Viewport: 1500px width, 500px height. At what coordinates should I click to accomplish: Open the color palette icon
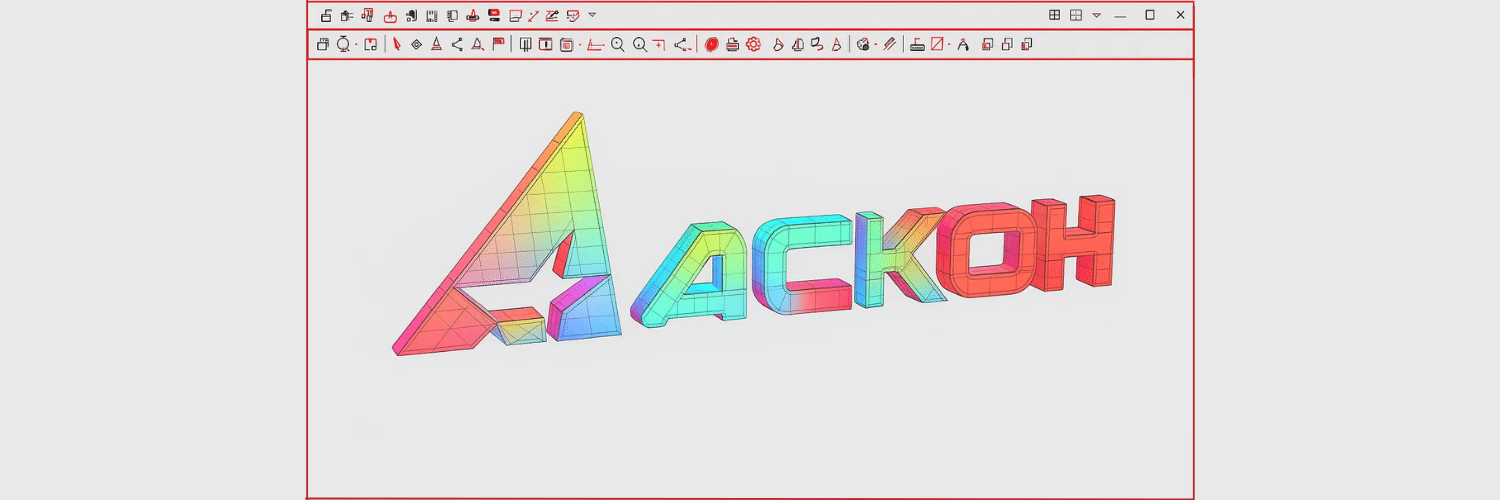[x=863, y=44]
